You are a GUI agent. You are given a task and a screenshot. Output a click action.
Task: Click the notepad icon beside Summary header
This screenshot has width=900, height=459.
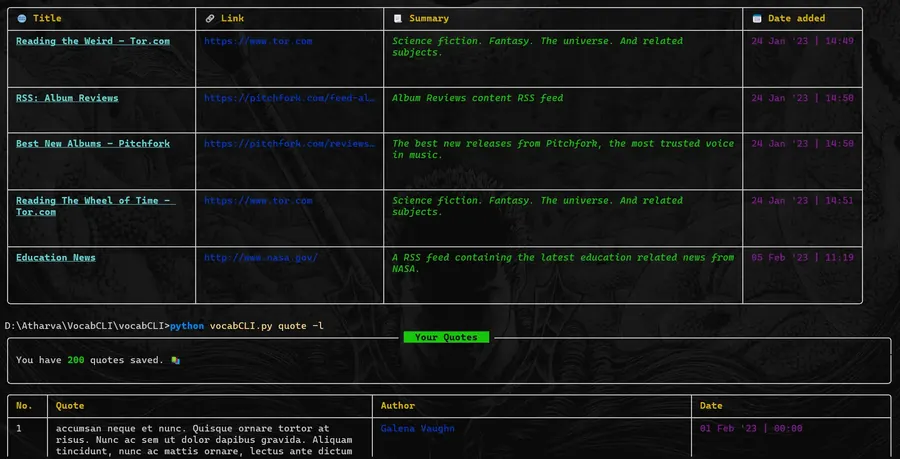click(x=397, y=18)
